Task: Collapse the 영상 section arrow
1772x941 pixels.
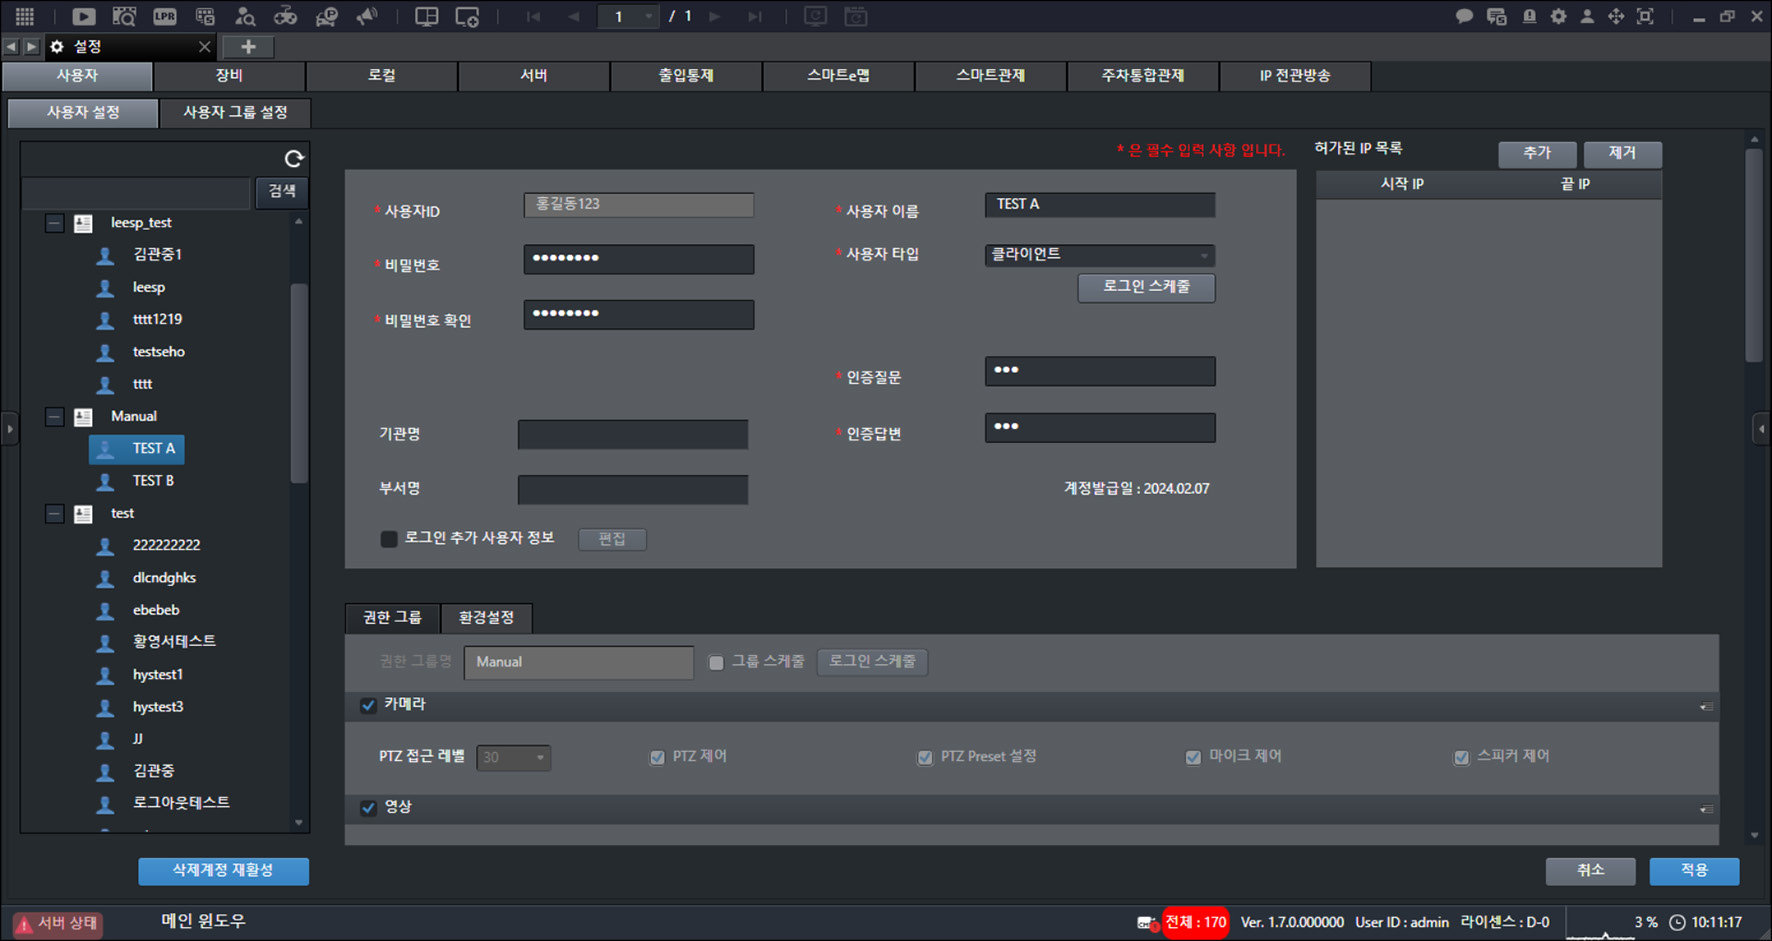Action: point(1706,809)
